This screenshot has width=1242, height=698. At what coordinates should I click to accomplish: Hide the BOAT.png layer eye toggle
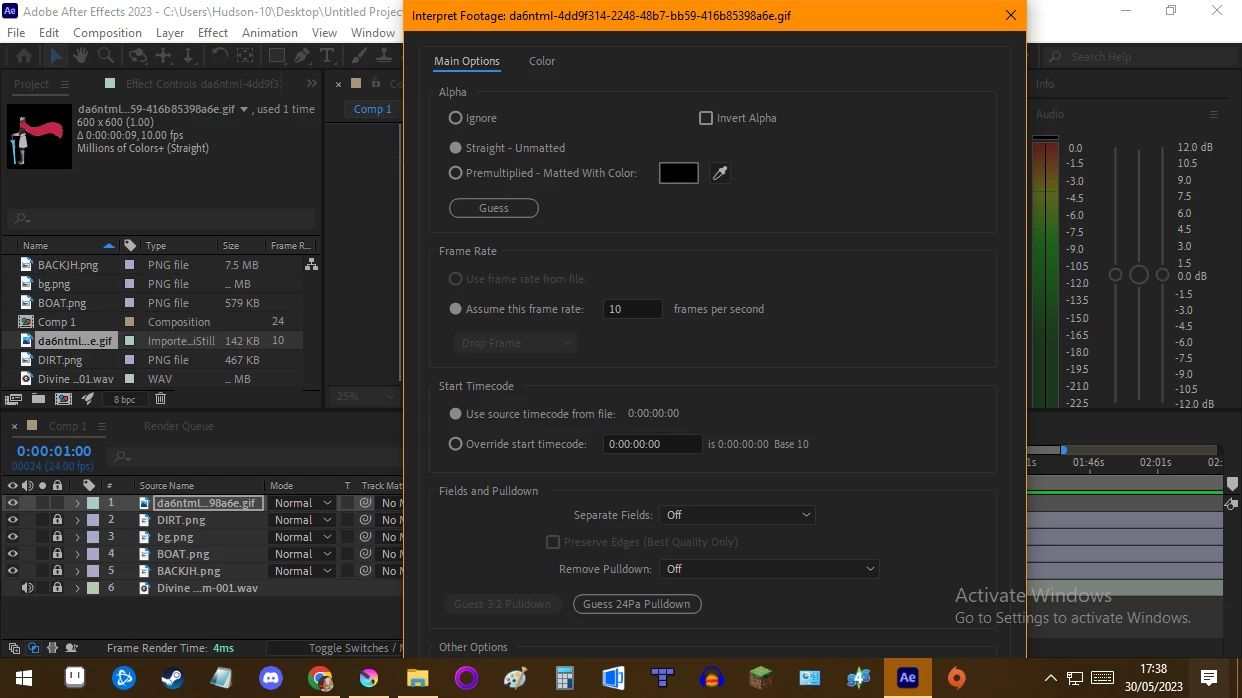(13, 554)
